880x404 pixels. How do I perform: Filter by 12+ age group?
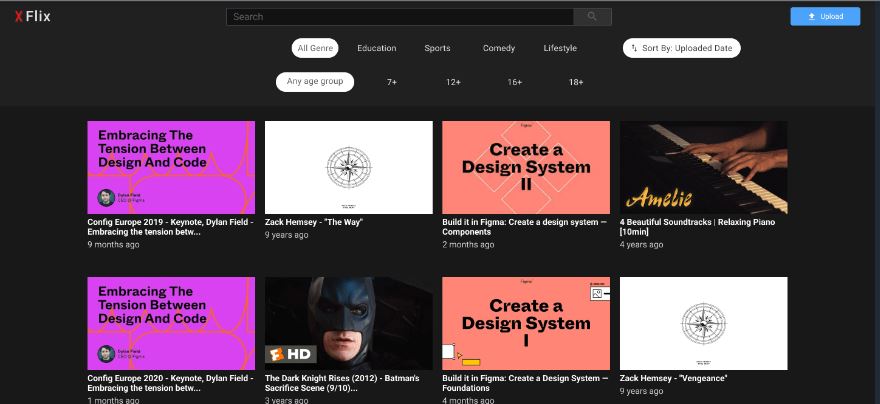[x=453, y=82]
